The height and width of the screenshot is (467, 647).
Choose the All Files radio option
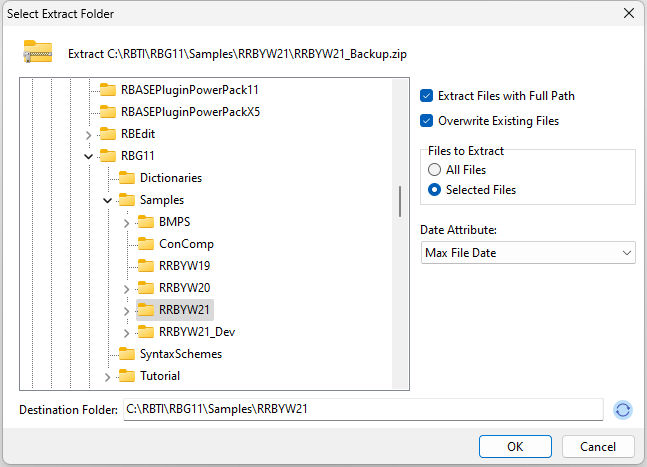[x=434, y=170]
